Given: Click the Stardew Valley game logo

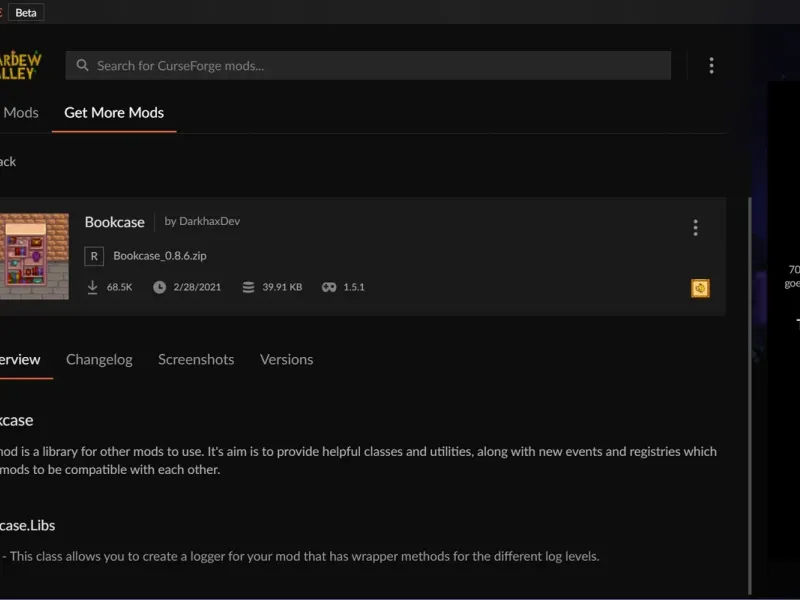Looking at the screenshot, I should (x=19, y=65).
